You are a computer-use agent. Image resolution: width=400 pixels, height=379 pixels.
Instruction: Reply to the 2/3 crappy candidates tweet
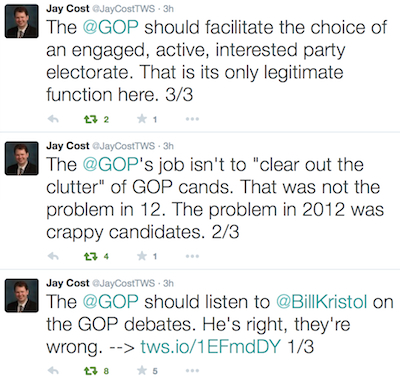click(x=53, y=256)
